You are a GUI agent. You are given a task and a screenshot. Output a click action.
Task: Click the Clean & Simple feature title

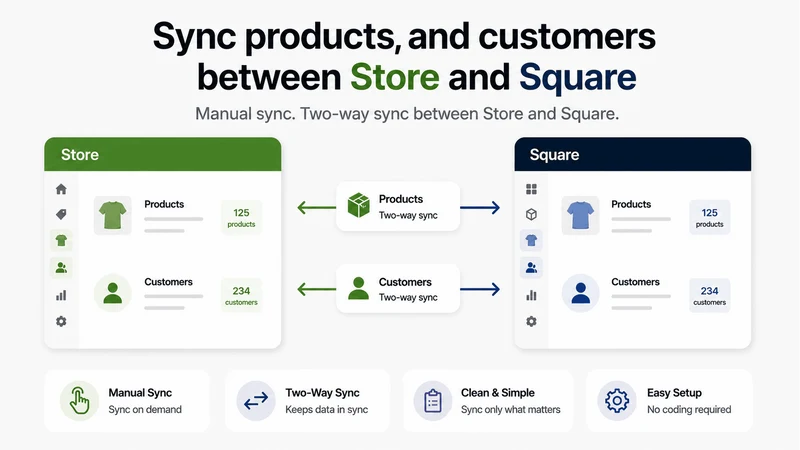(497, 393)
